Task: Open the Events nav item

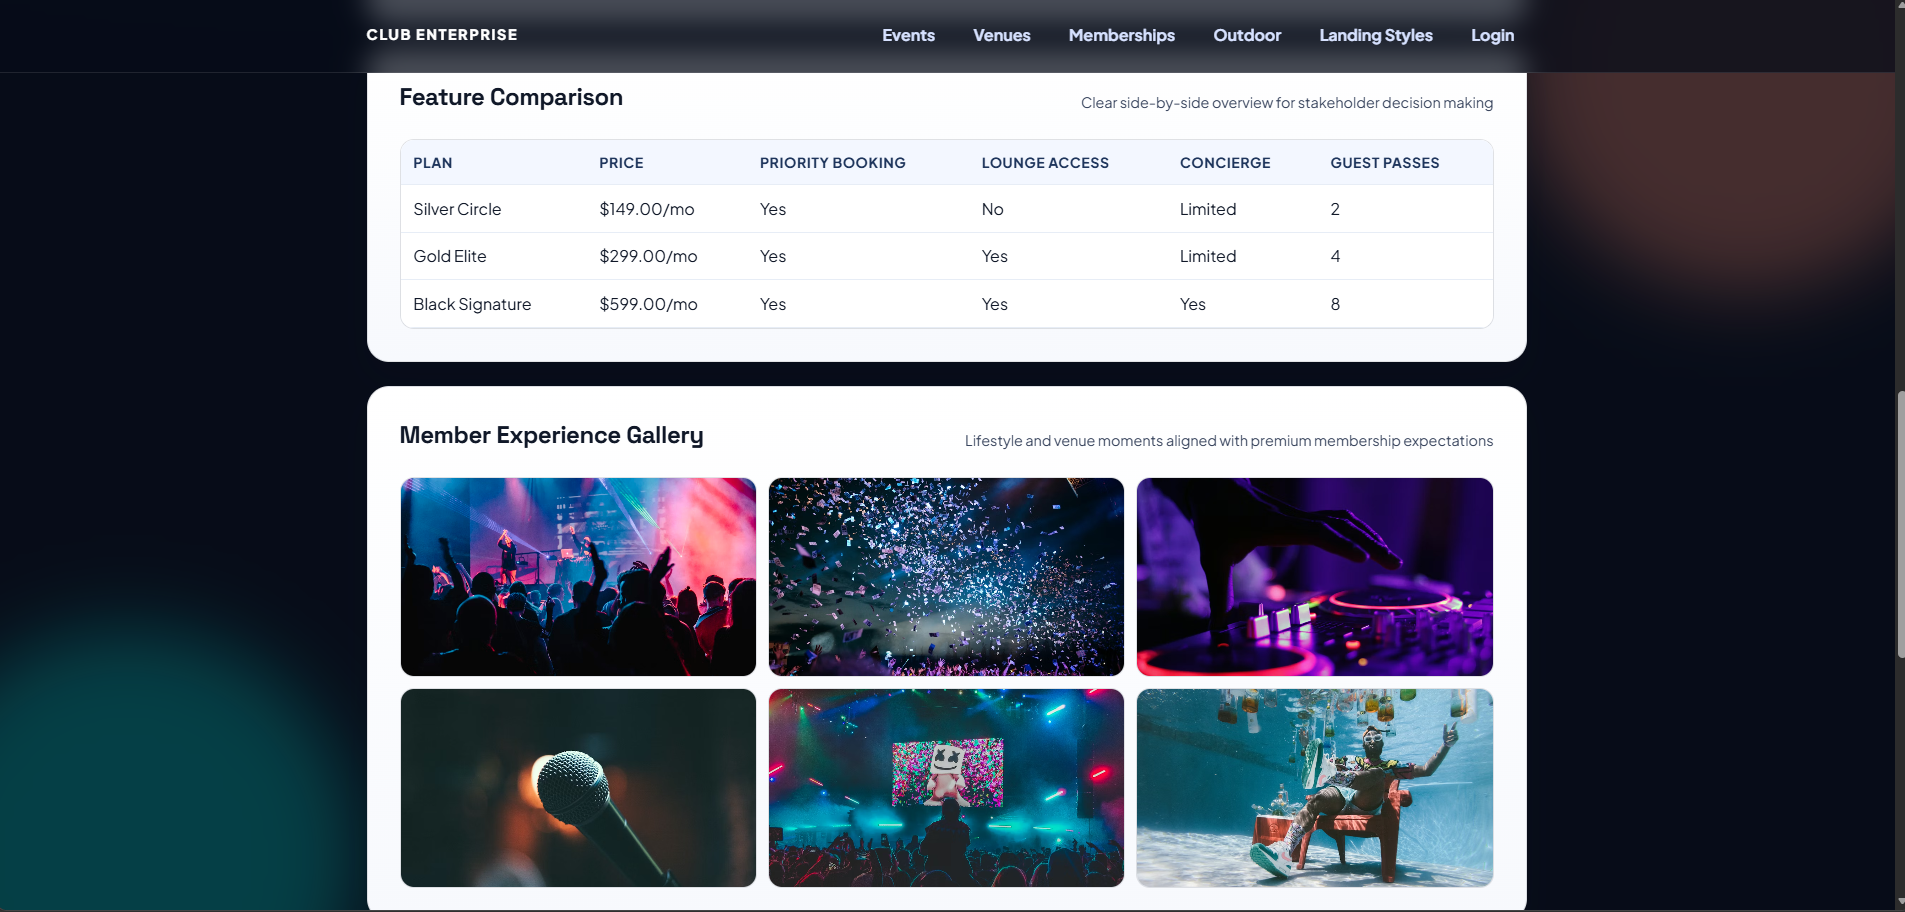Action: point(908,35)
